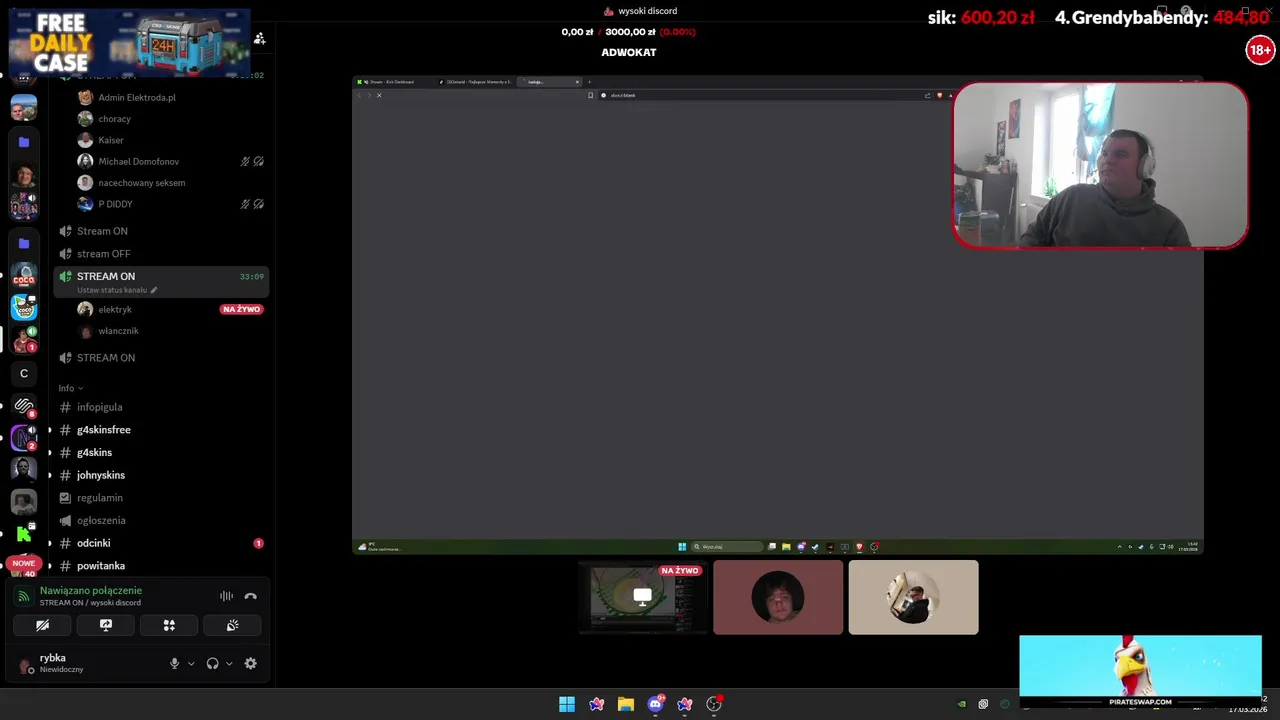Click the NA ŻYWO badge beside elektryk

coord(241,309)
